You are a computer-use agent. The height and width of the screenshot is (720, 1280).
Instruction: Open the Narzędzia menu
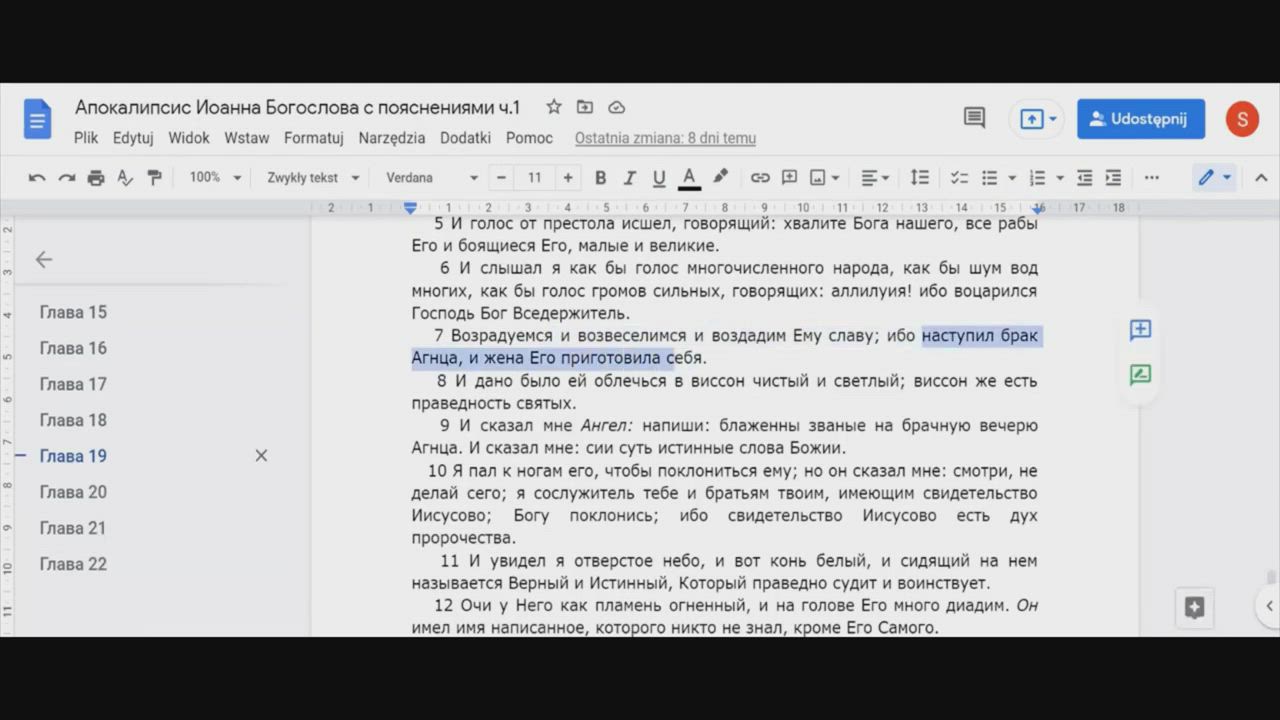coord(391,138)
